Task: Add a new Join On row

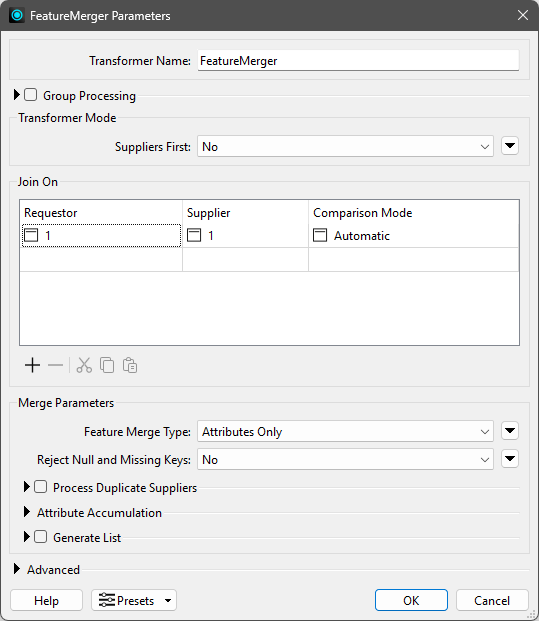Action: (x=32, y=365)
